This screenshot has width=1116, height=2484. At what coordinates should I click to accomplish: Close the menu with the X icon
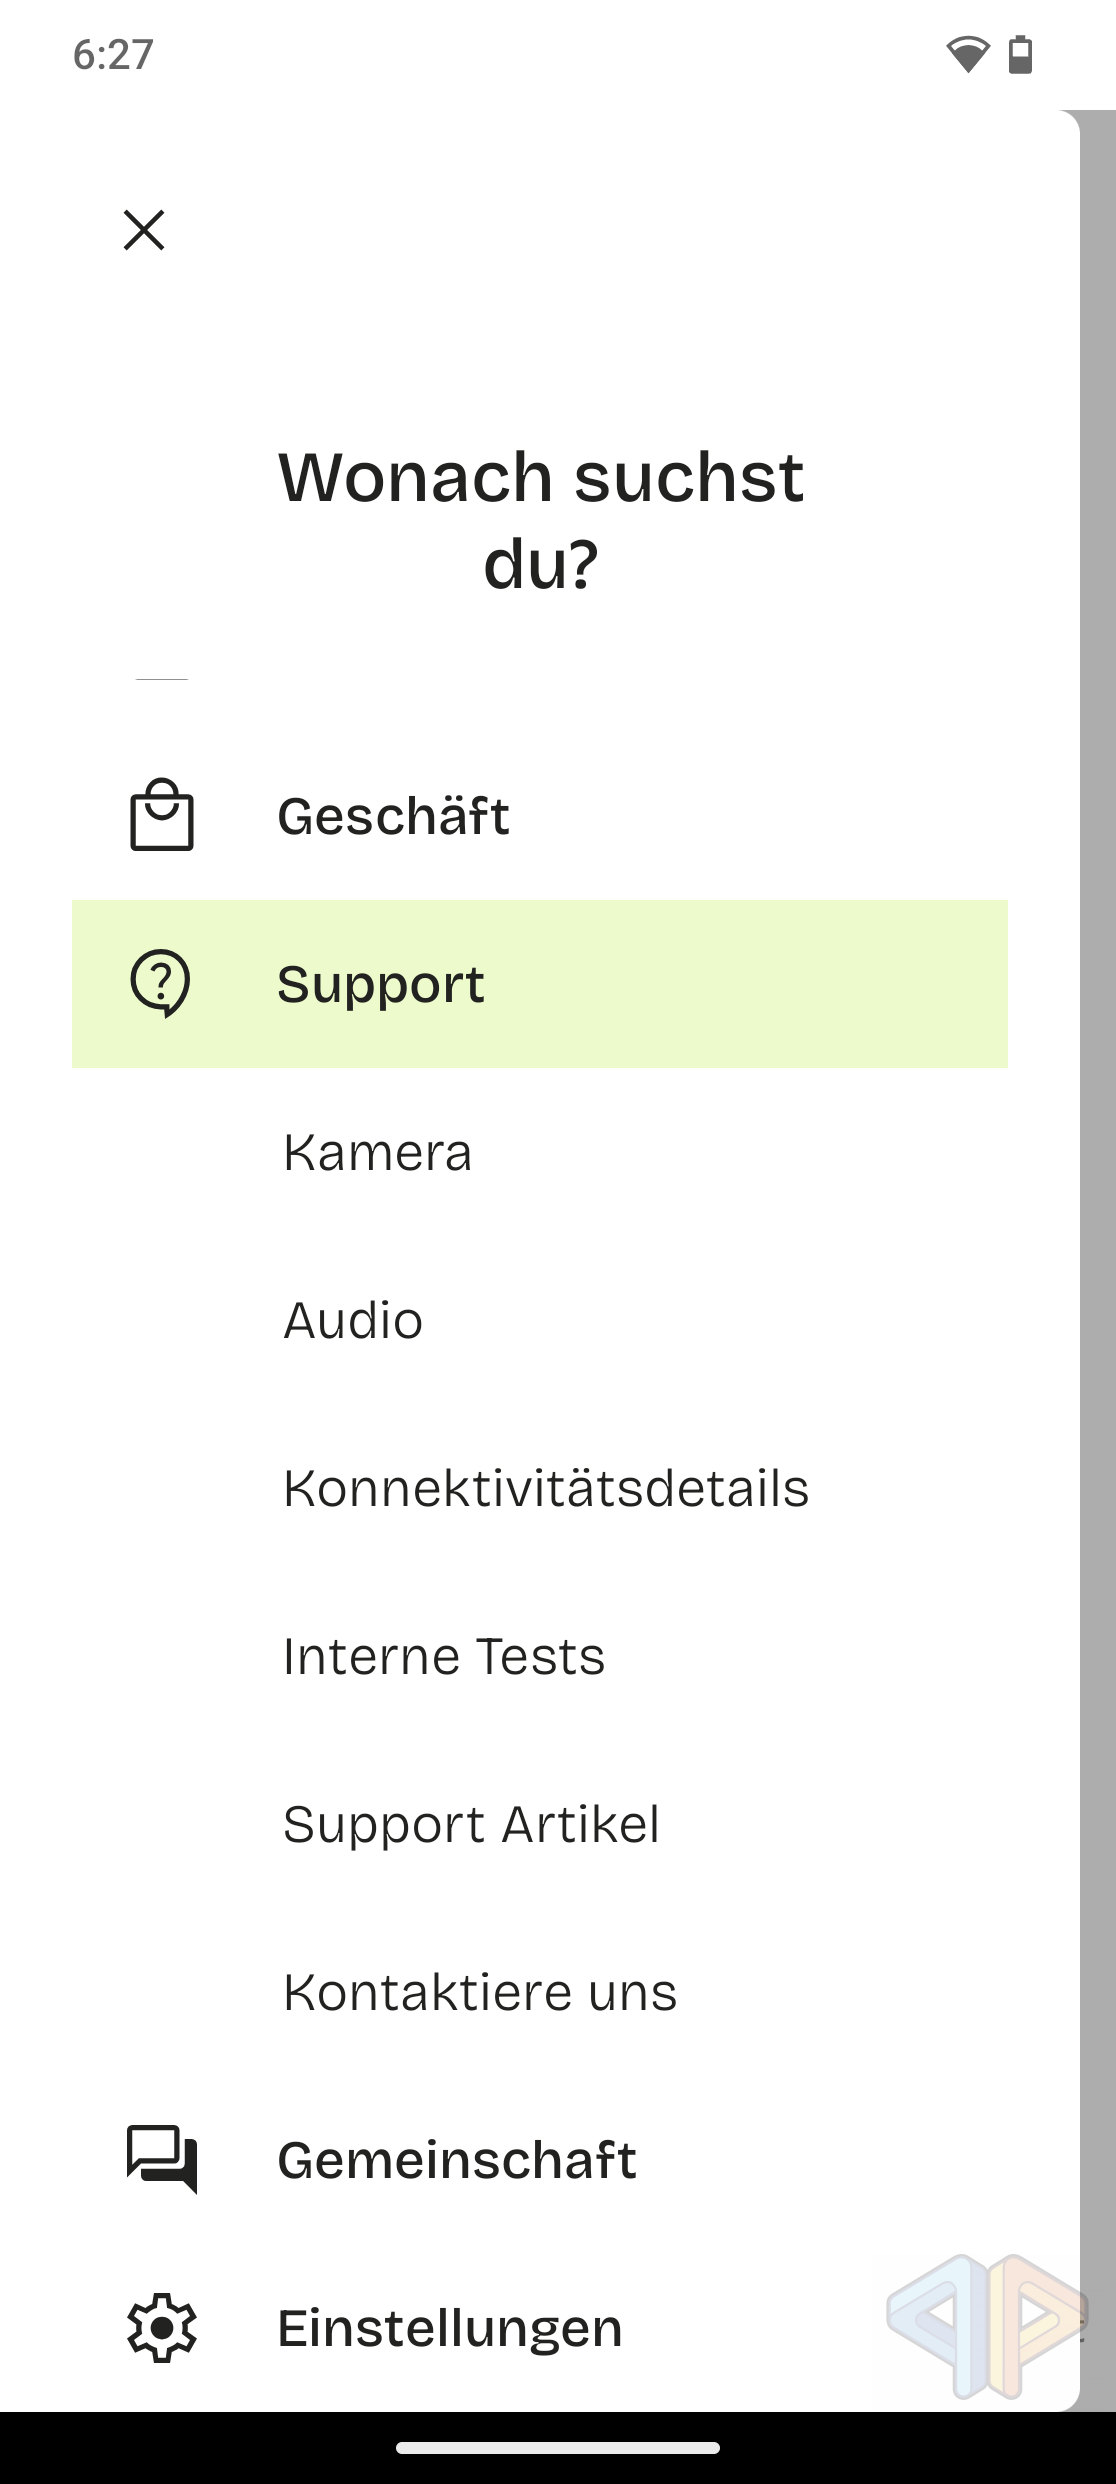click(x=144, y=230)
